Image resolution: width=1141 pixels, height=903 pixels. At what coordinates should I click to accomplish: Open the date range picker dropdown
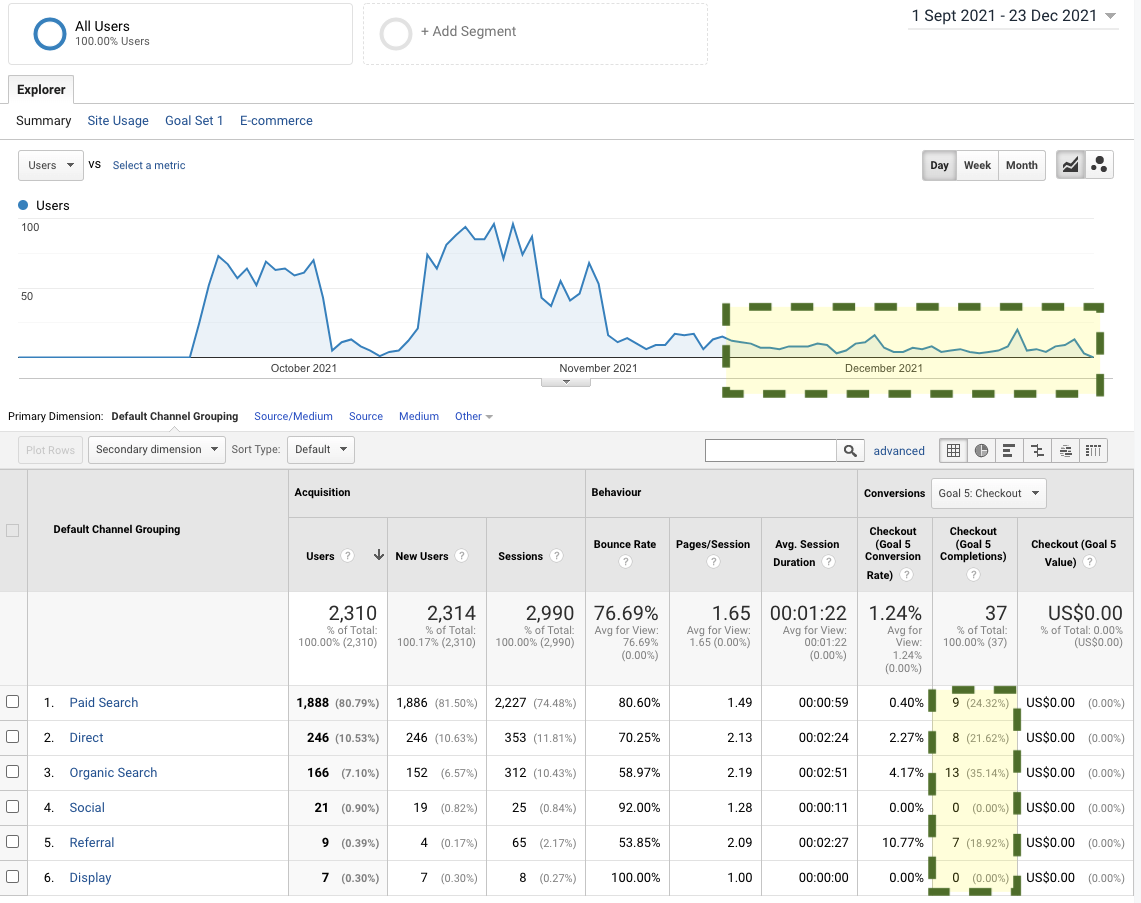[x=1013, y=16]
